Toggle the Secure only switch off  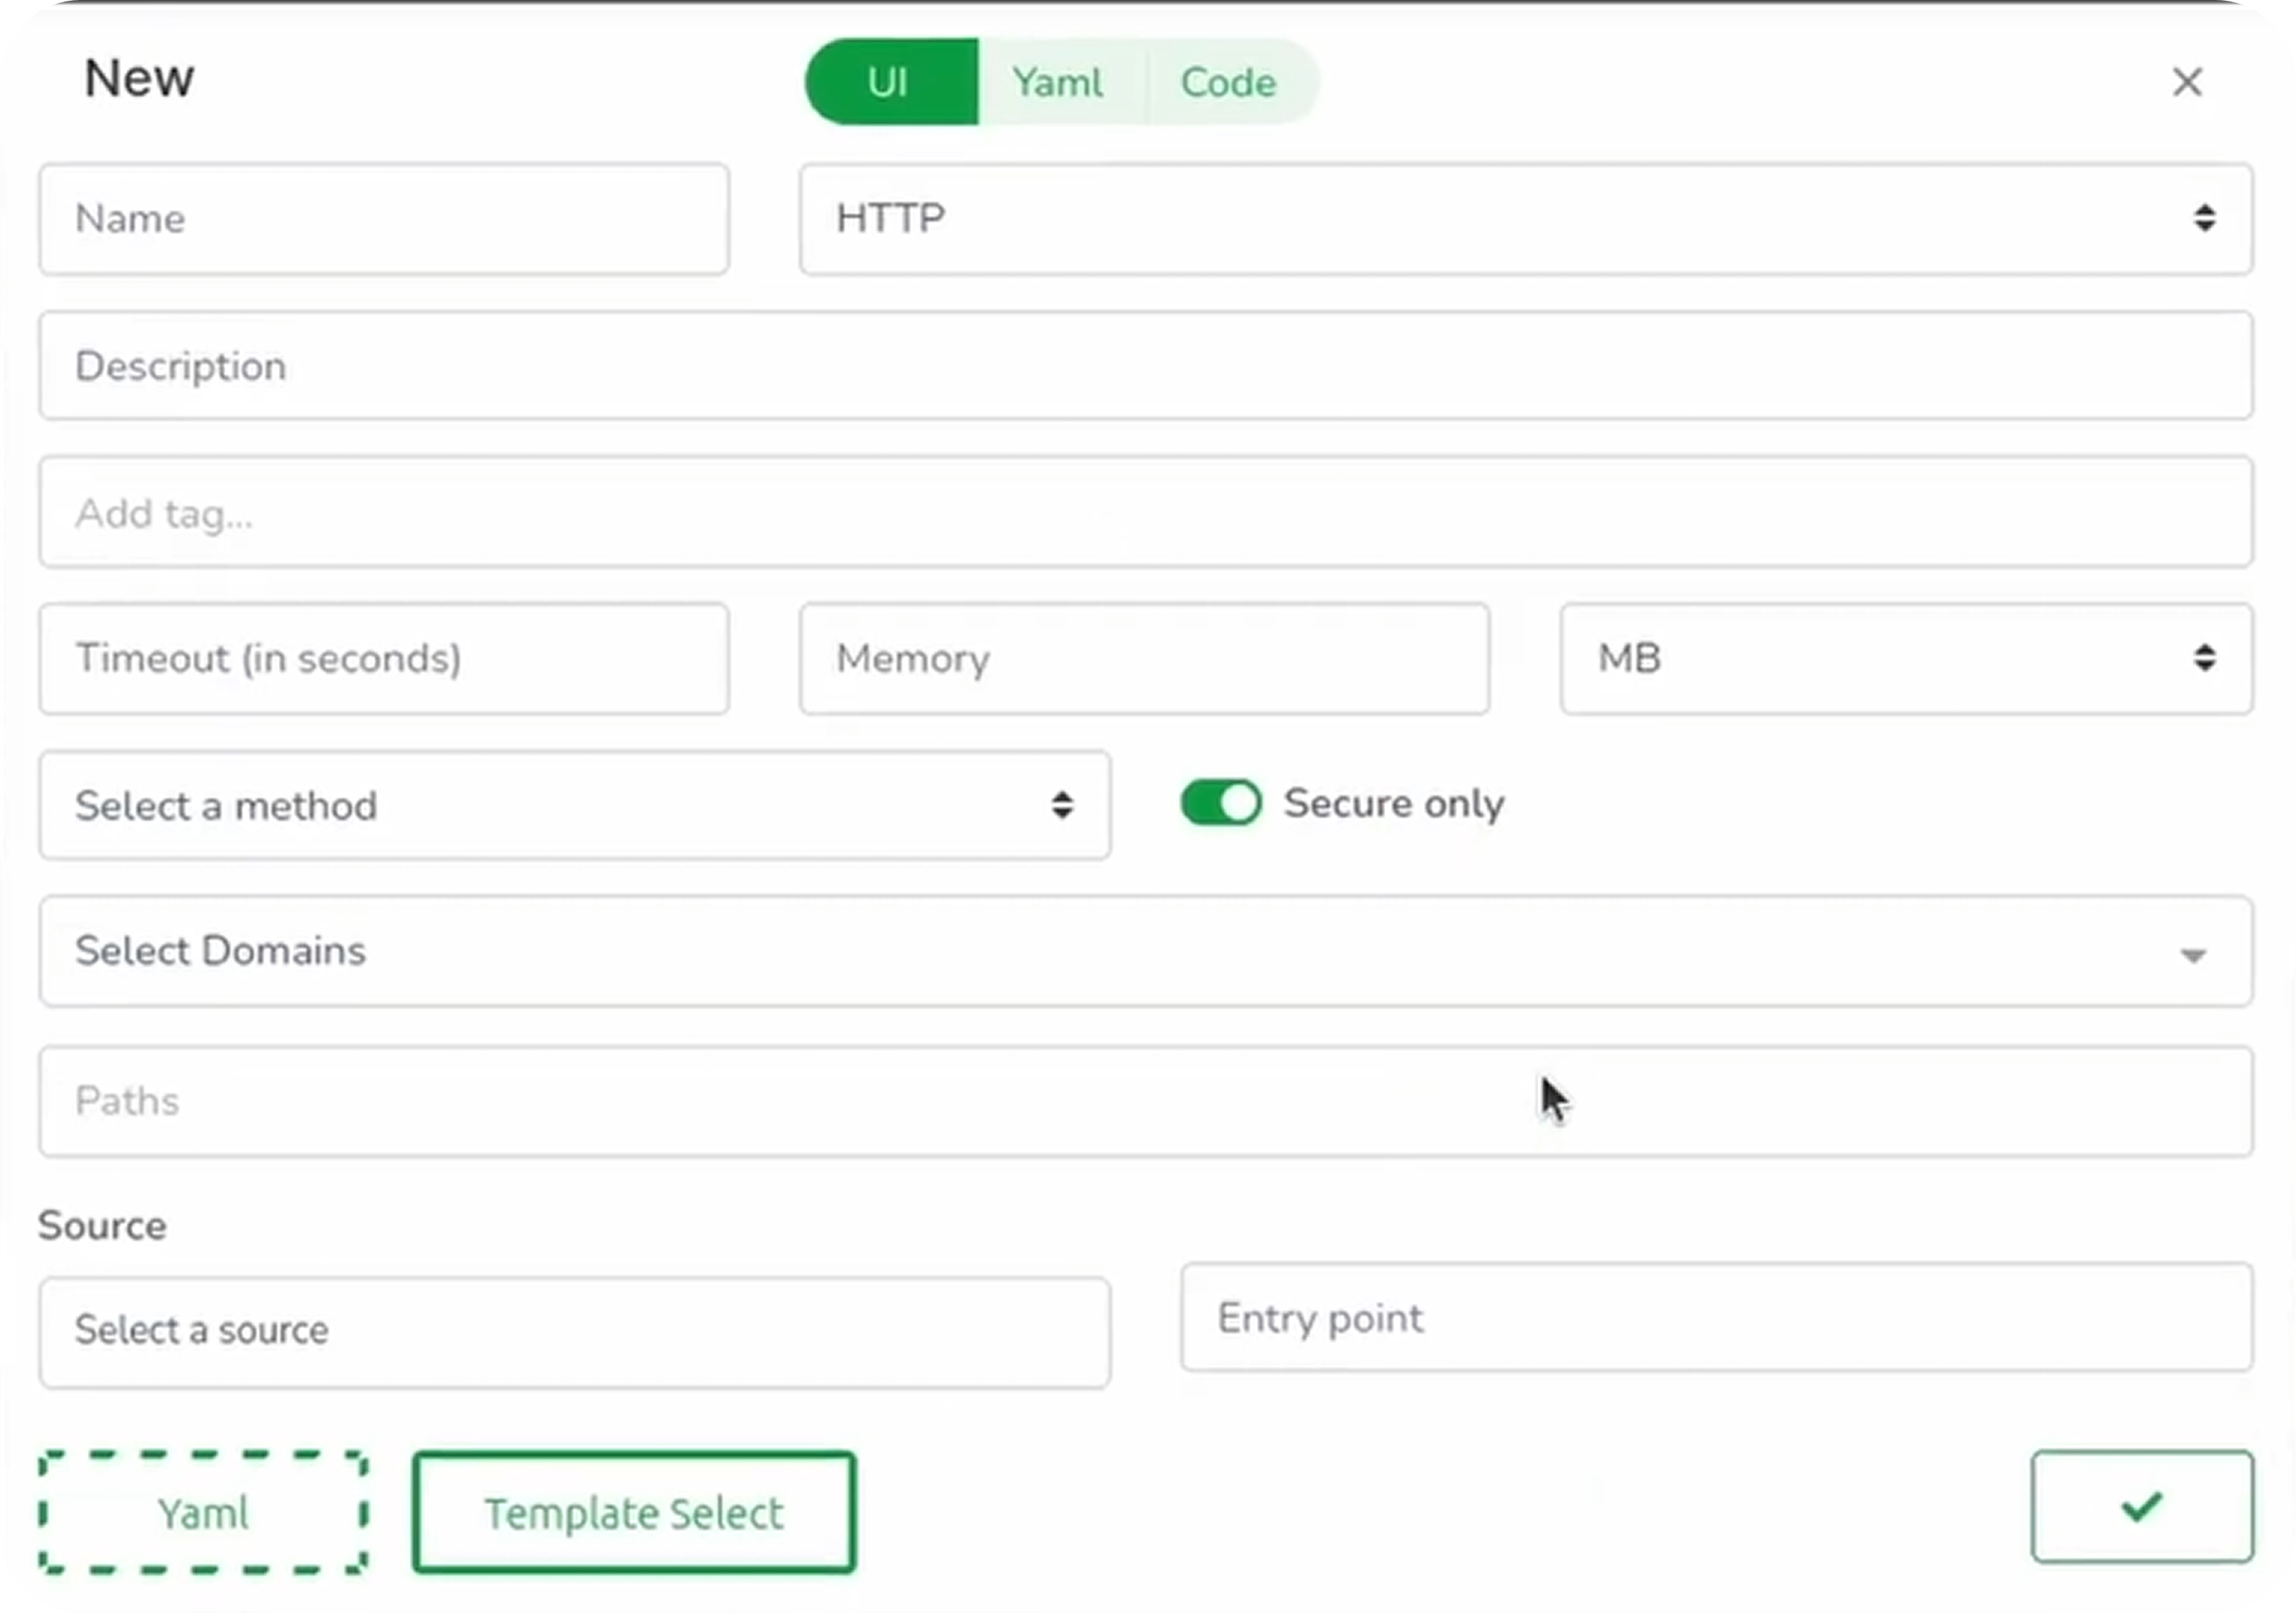[1219, 802]
